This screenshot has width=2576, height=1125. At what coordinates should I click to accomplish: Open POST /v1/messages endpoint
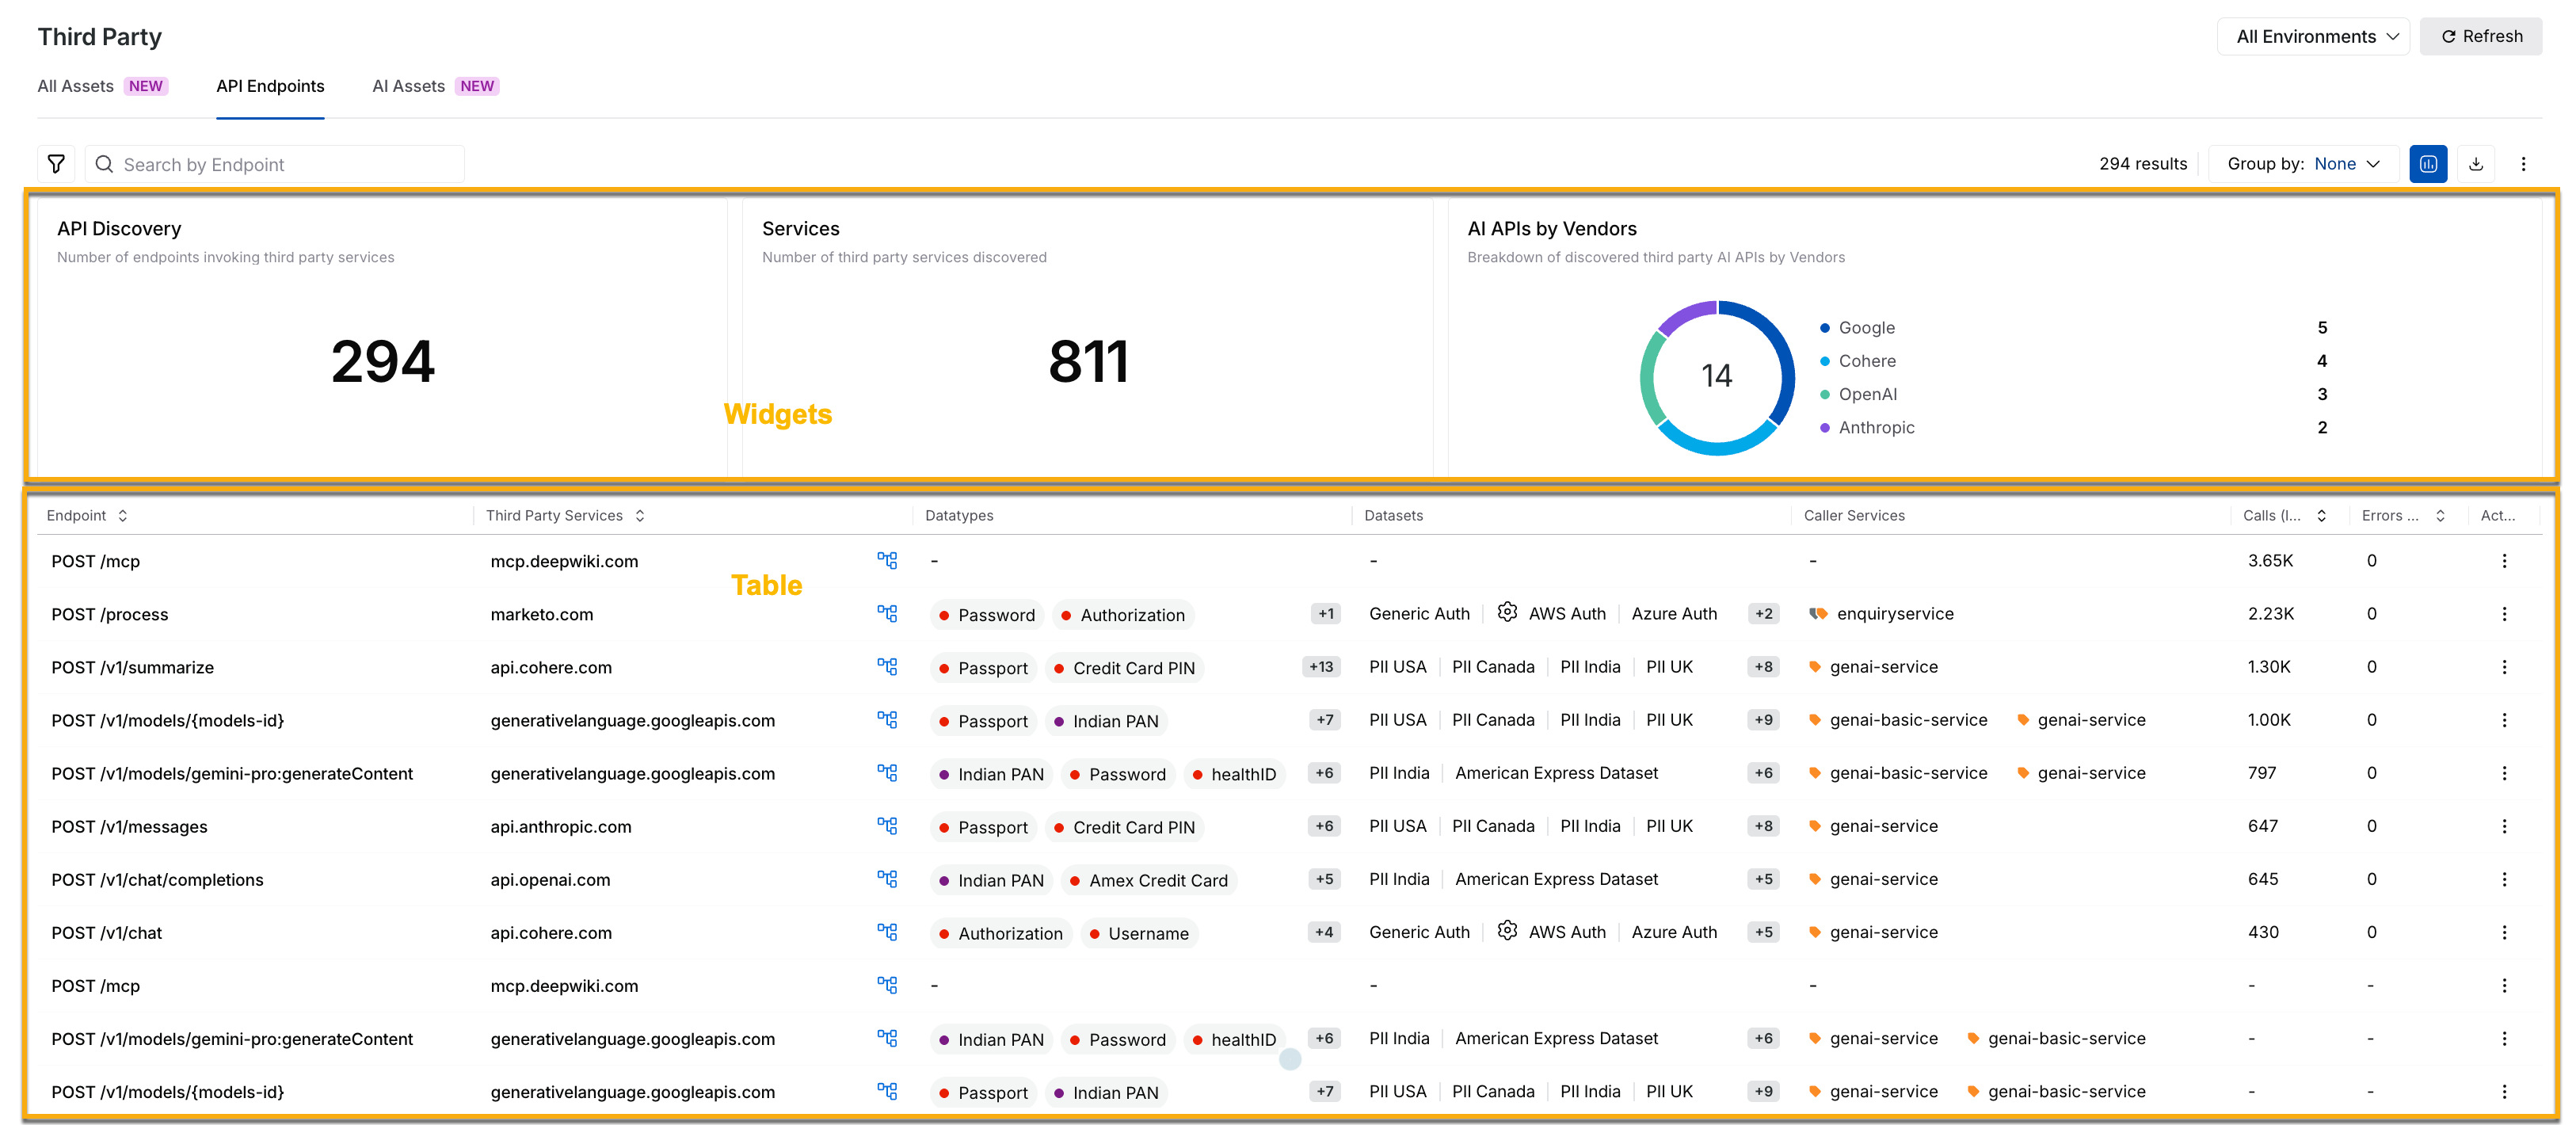point(129,826)
